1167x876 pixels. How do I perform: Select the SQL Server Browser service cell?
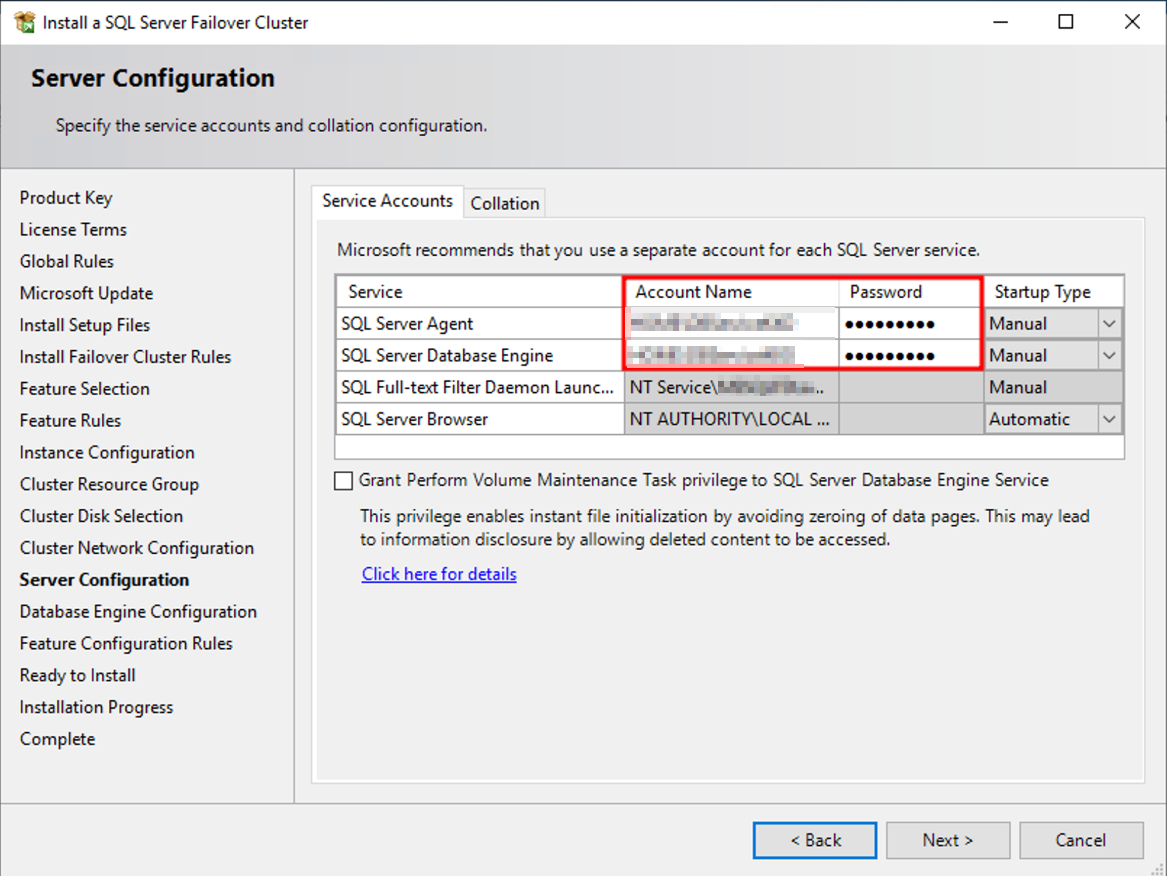click(480, 420)
